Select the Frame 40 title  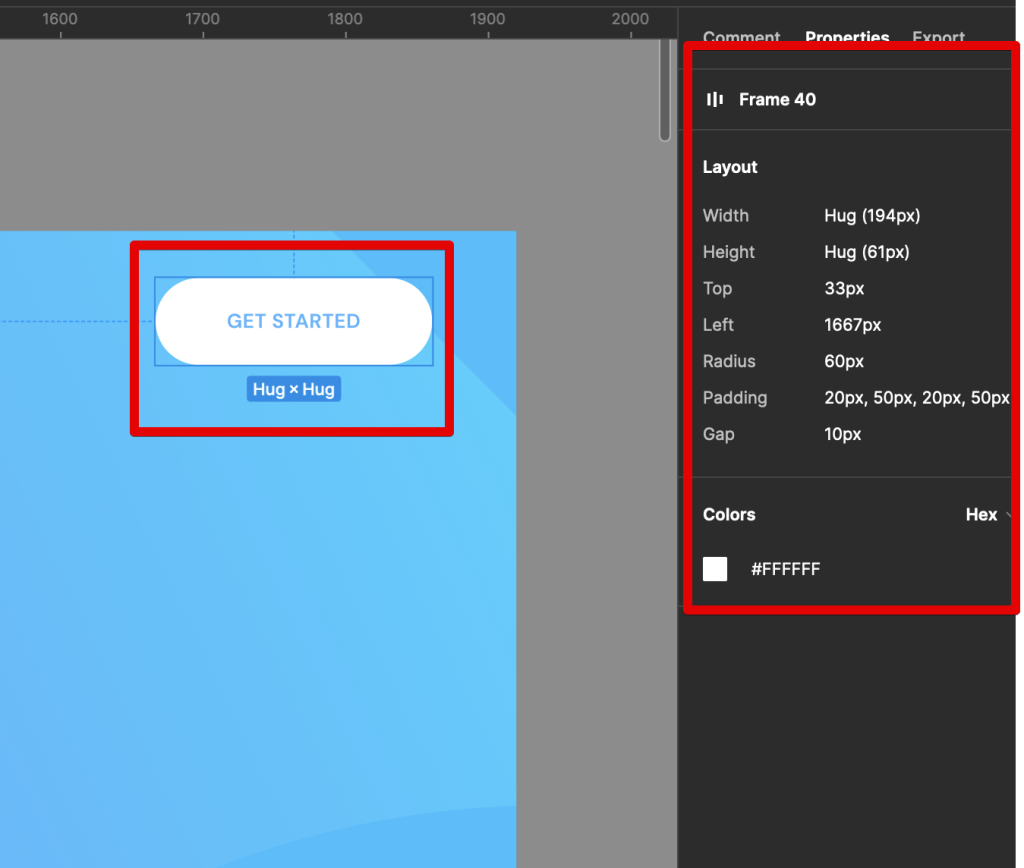tap(777, 99)
